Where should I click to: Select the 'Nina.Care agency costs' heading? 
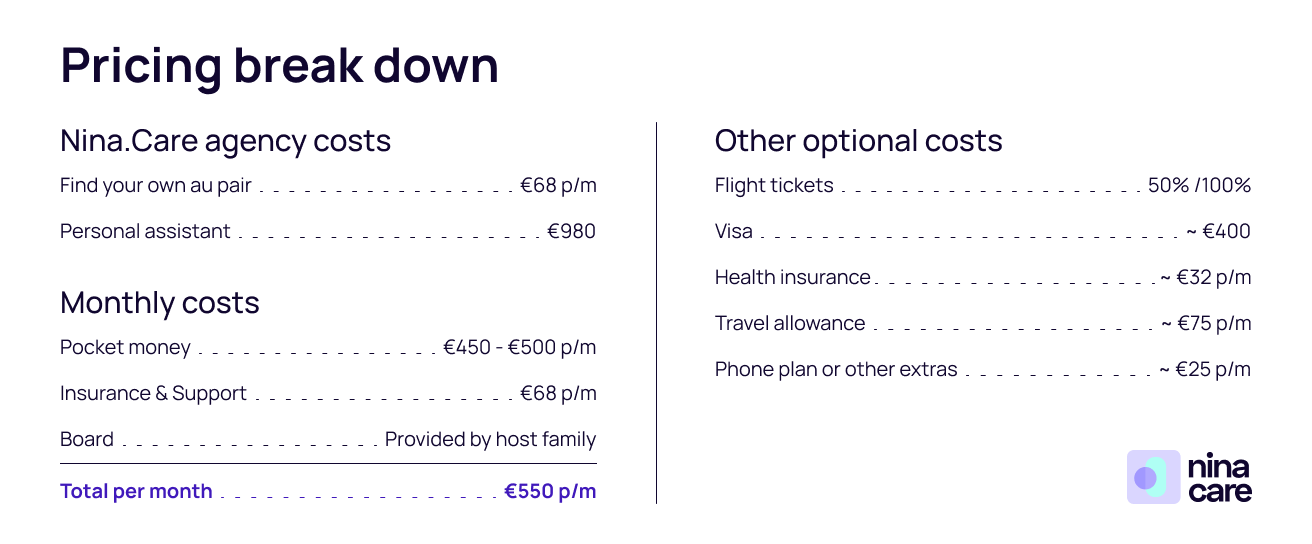pyautogui.click(x=225, y=141)
